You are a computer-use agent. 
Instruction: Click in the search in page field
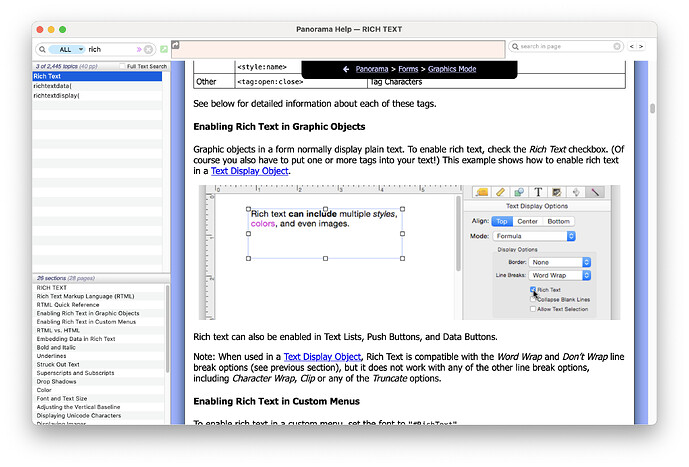coord(566,46)
